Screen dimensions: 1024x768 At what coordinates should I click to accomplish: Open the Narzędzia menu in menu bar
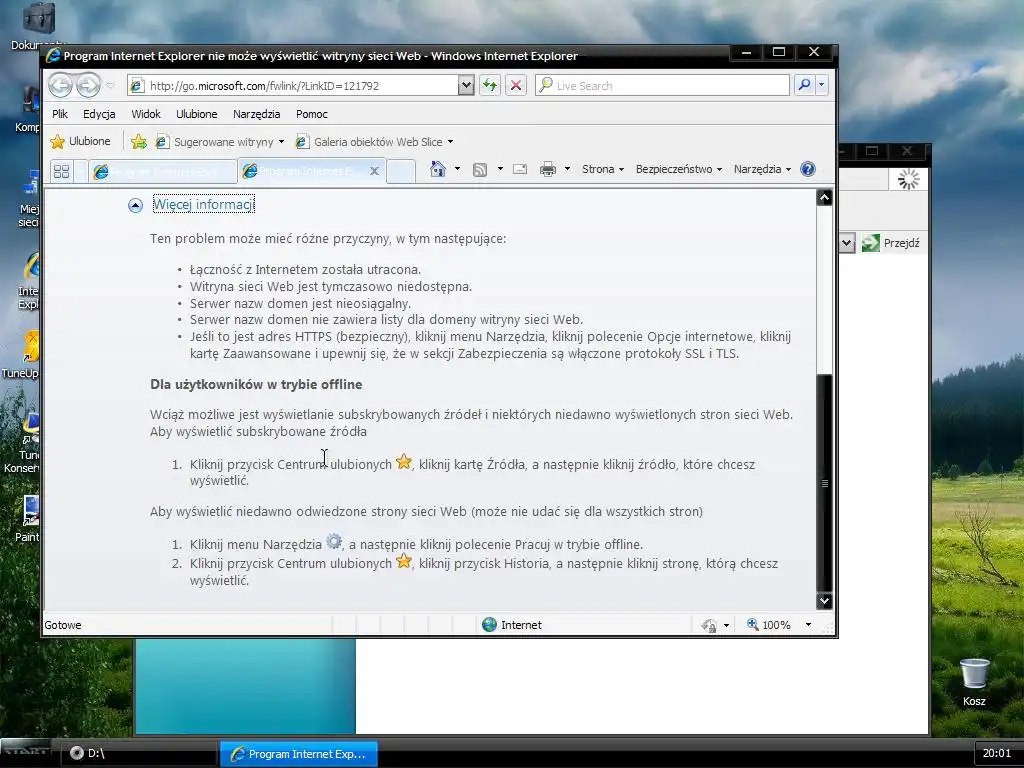tap(257, 114)
